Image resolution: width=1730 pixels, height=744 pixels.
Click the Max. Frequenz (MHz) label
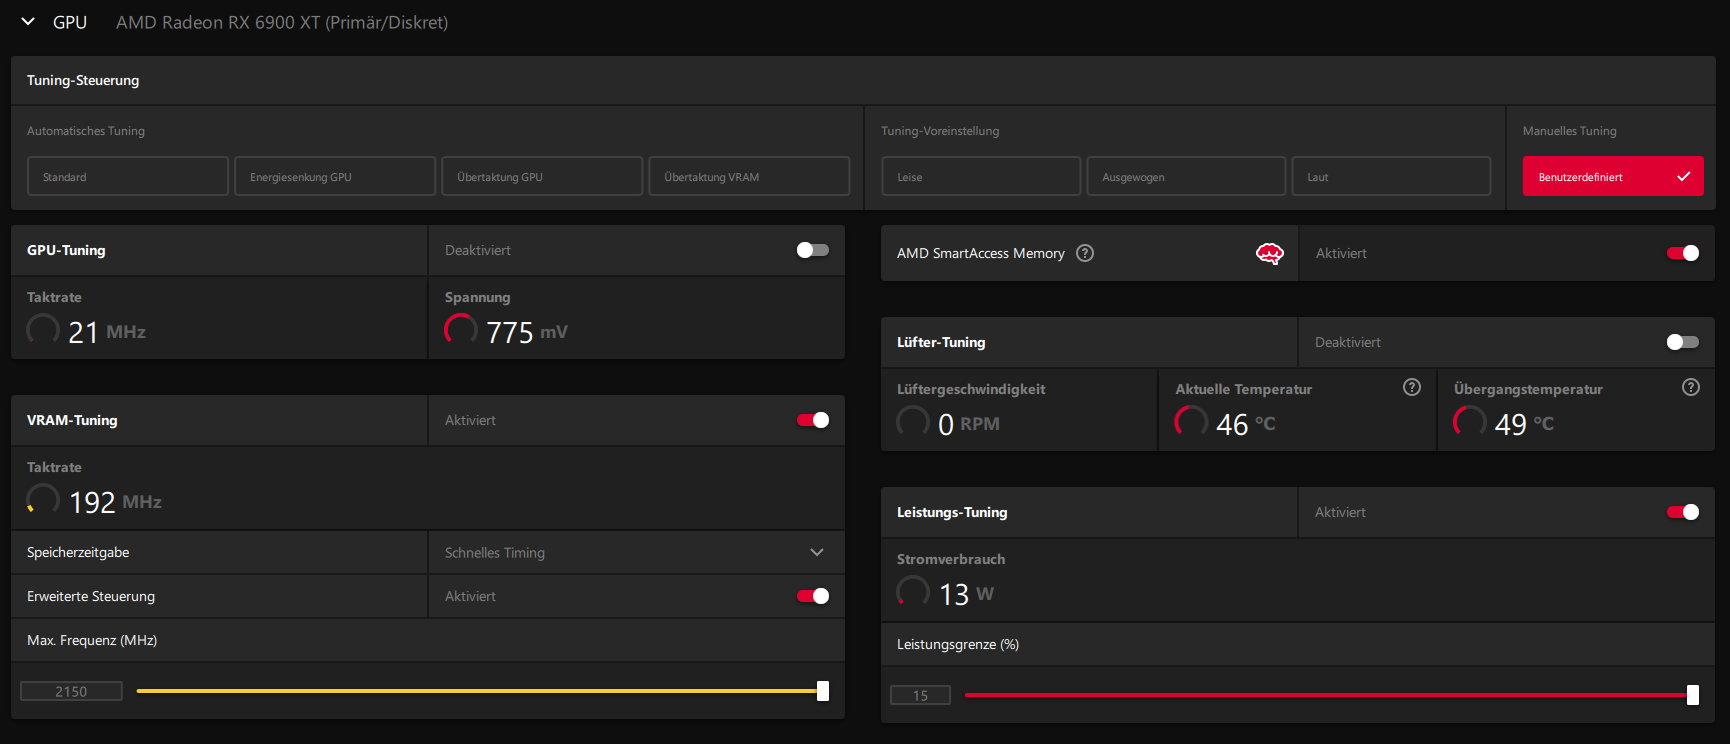point(92,640)
